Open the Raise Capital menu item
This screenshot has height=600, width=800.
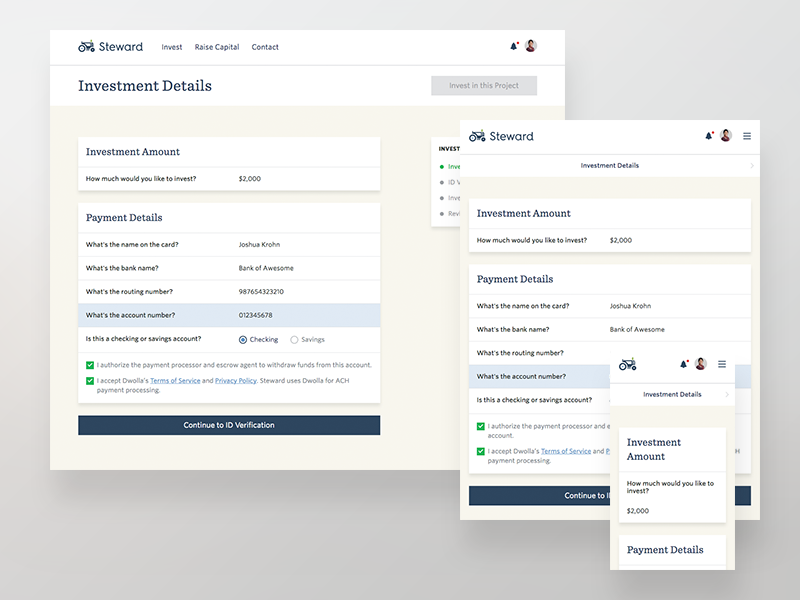pyautogui.click(x=217, y=47)
